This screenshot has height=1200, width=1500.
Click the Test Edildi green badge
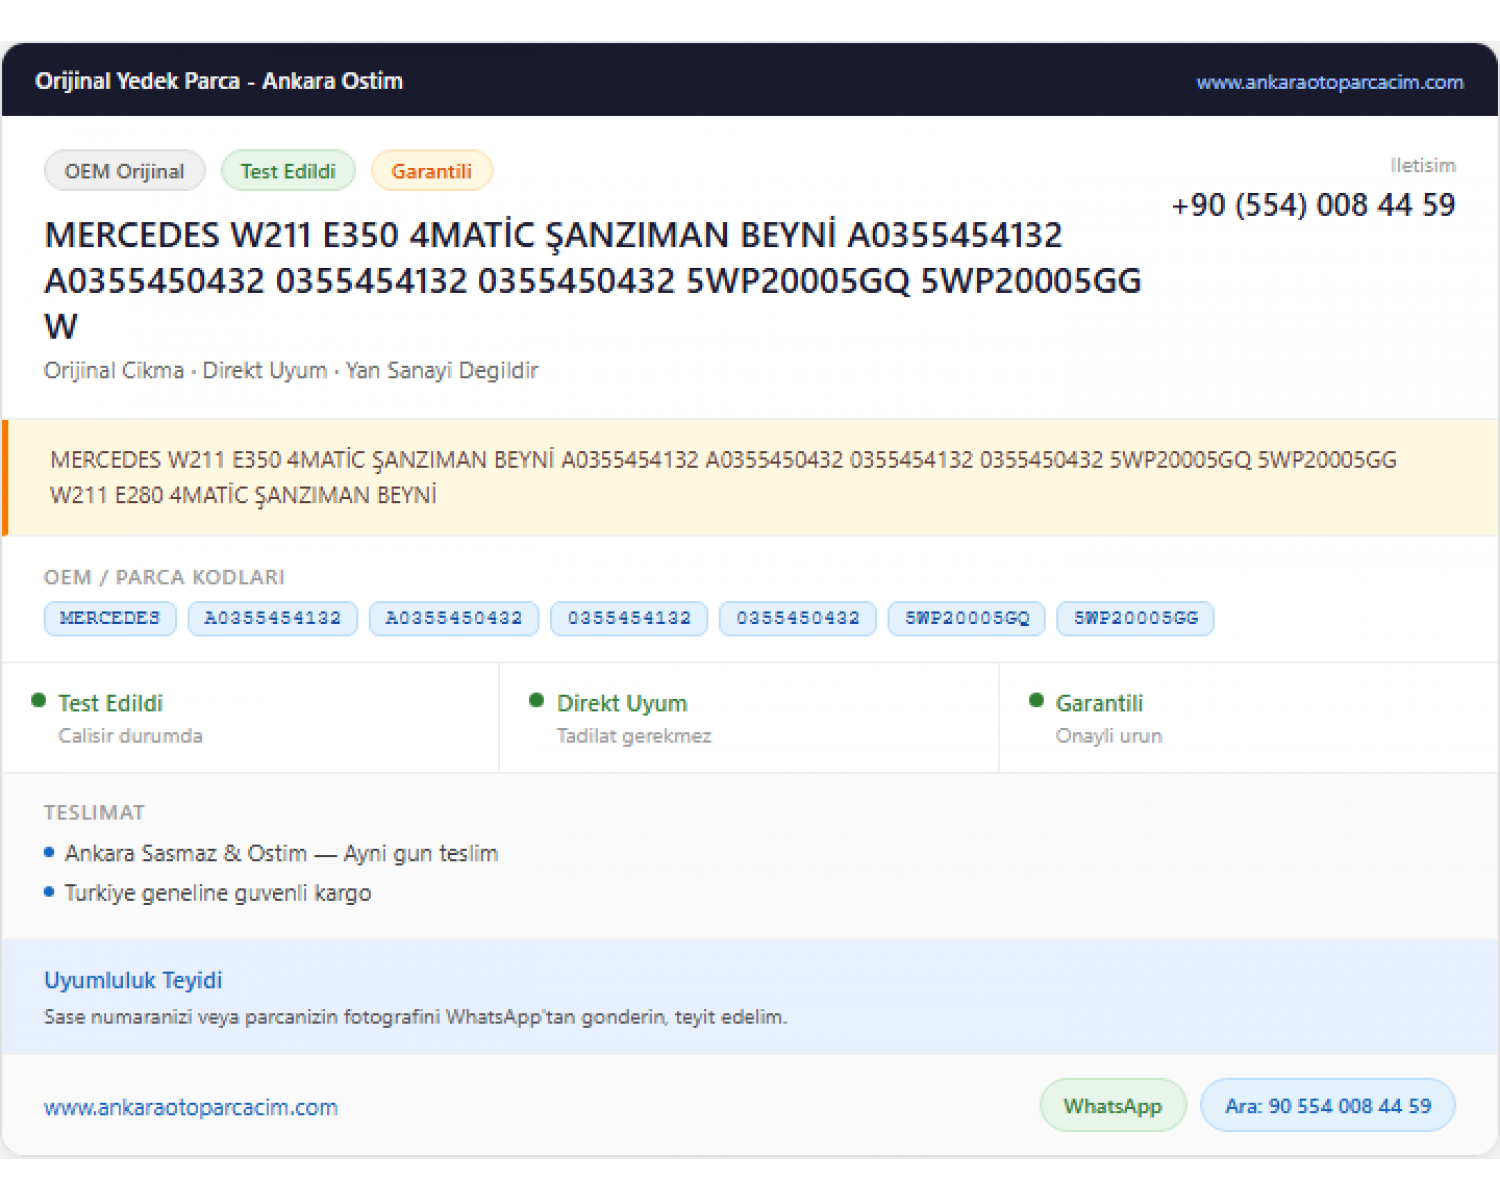coord(288,171)
